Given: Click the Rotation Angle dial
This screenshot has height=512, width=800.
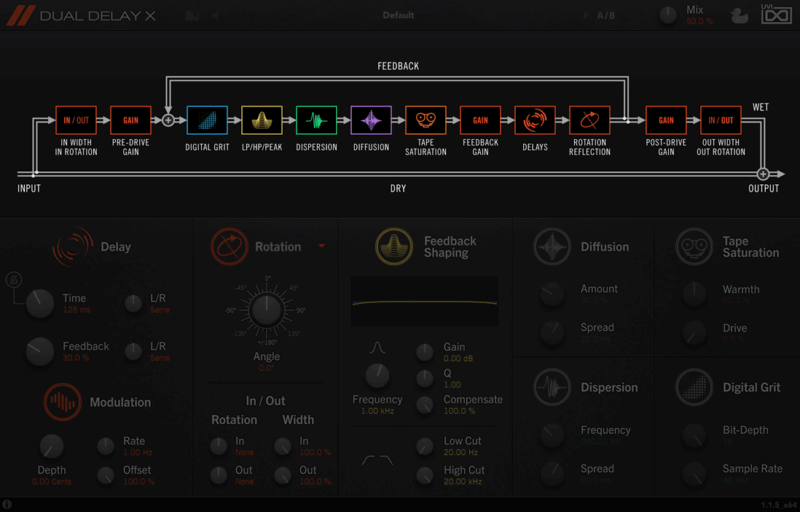Looking at the screenshot, I should (266, 310).
